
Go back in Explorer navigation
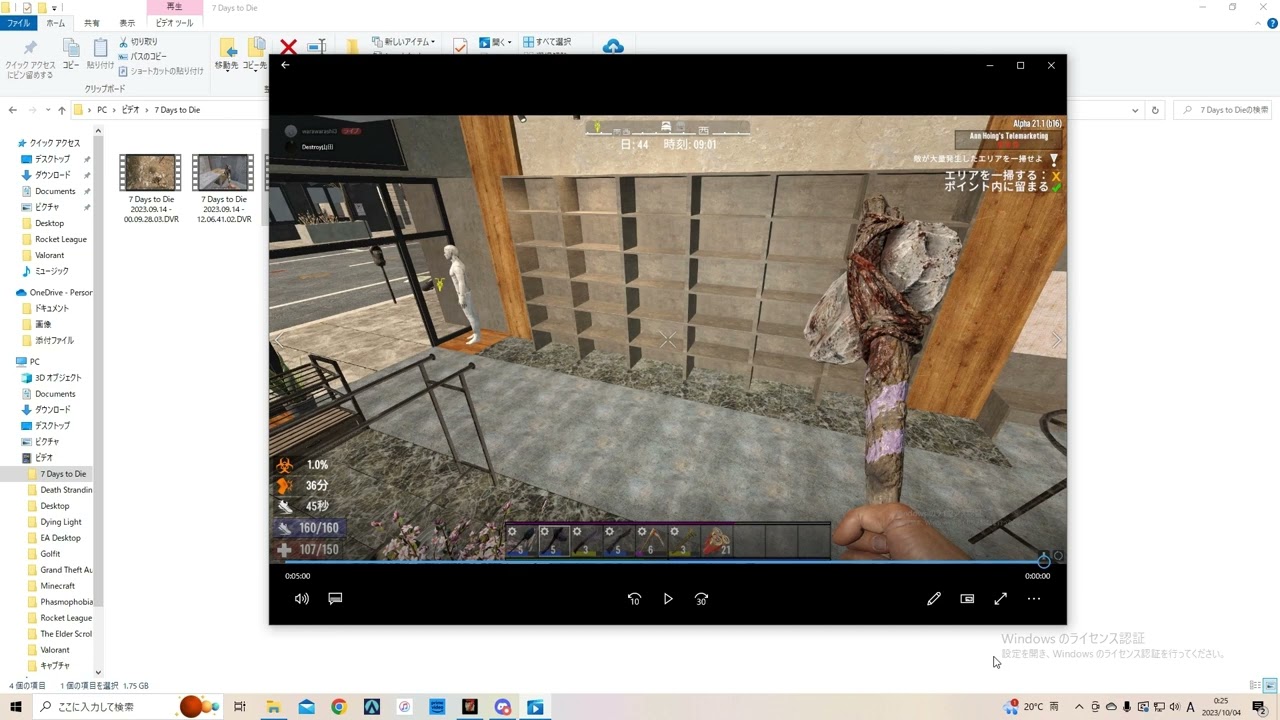[x=12, y=110]
